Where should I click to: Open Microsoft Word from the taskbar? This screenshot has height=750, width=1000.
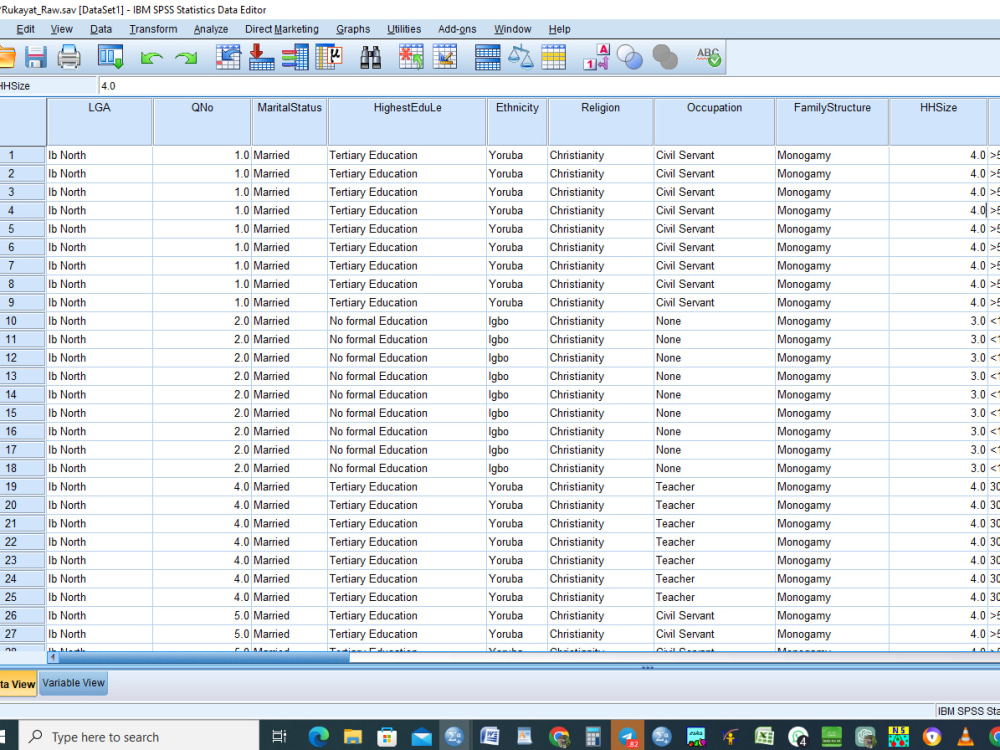click(x=490, y=737)
